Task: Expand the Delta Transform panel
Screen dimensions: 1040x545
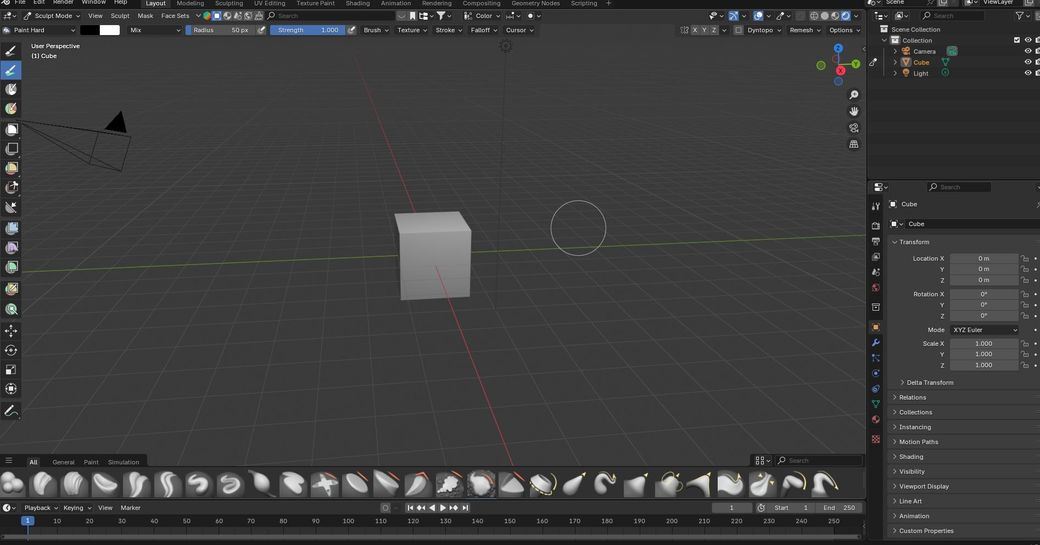Action: [x=929, y=382]
